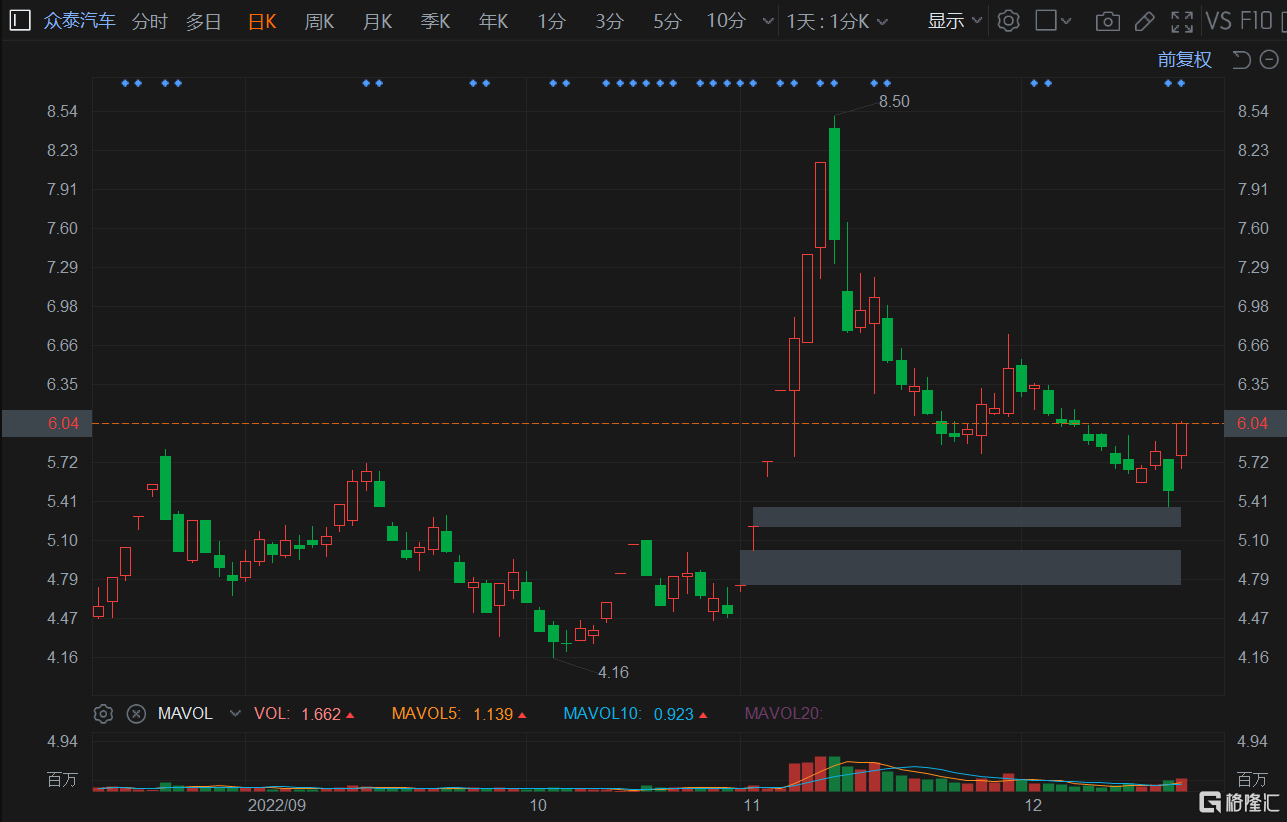The width and height of the screenshot is (1287, 822).
Task: Expand the minute-interval dropdown arrow after 10分
Action: pyautogui.click(x=767, y=21)
